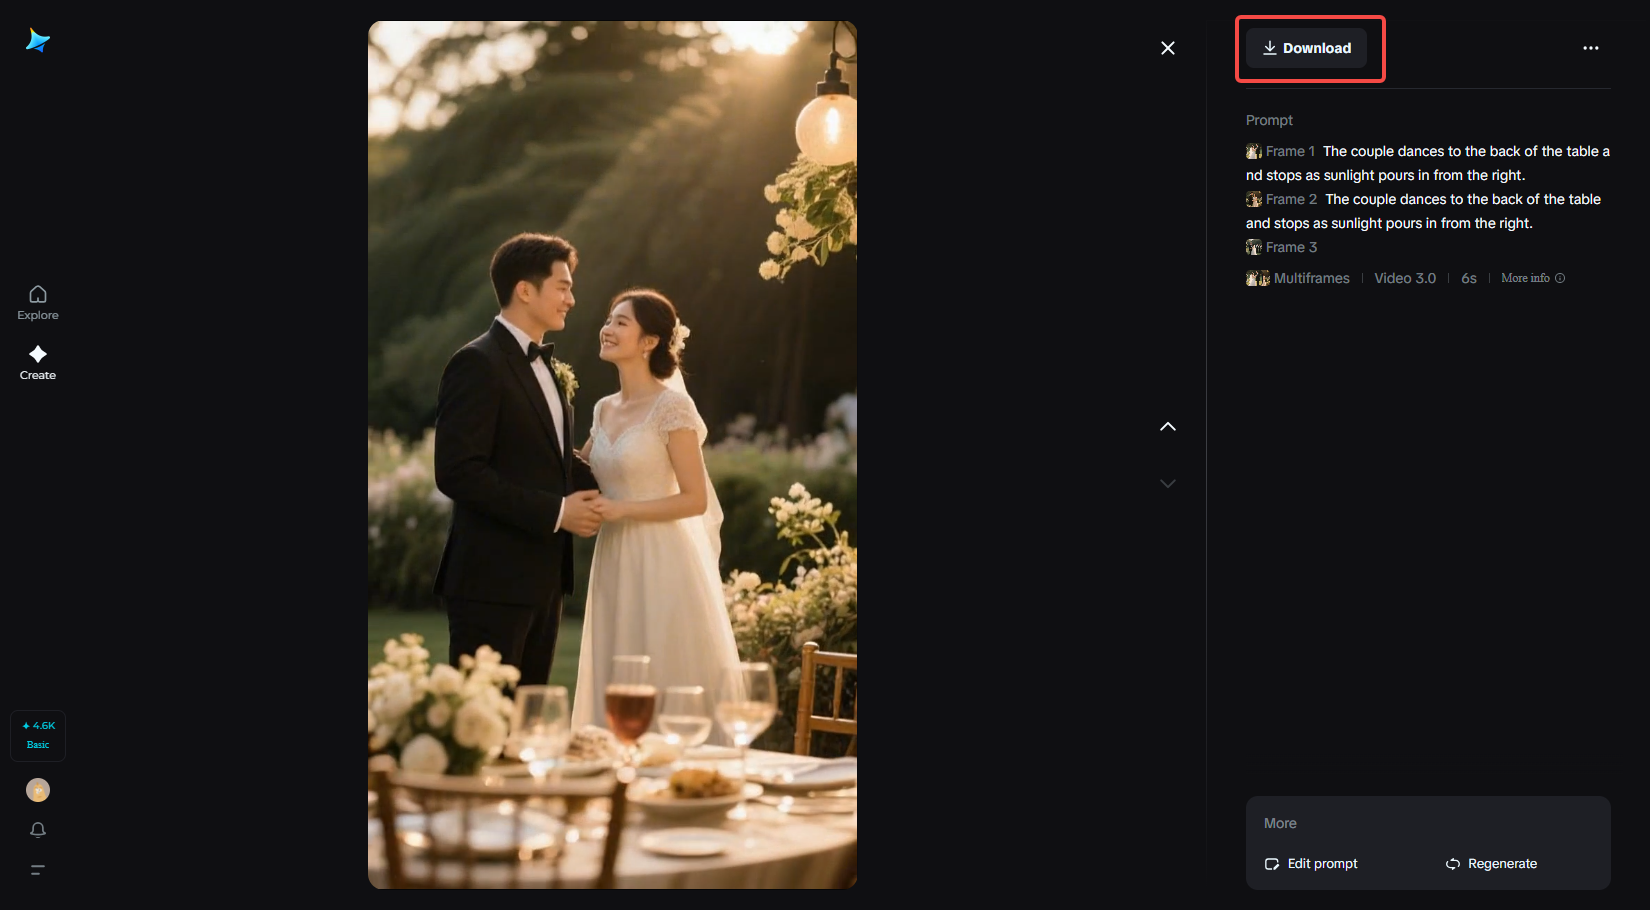
Task: Click the More info circle icon
Action: [x=1561, y=278]
